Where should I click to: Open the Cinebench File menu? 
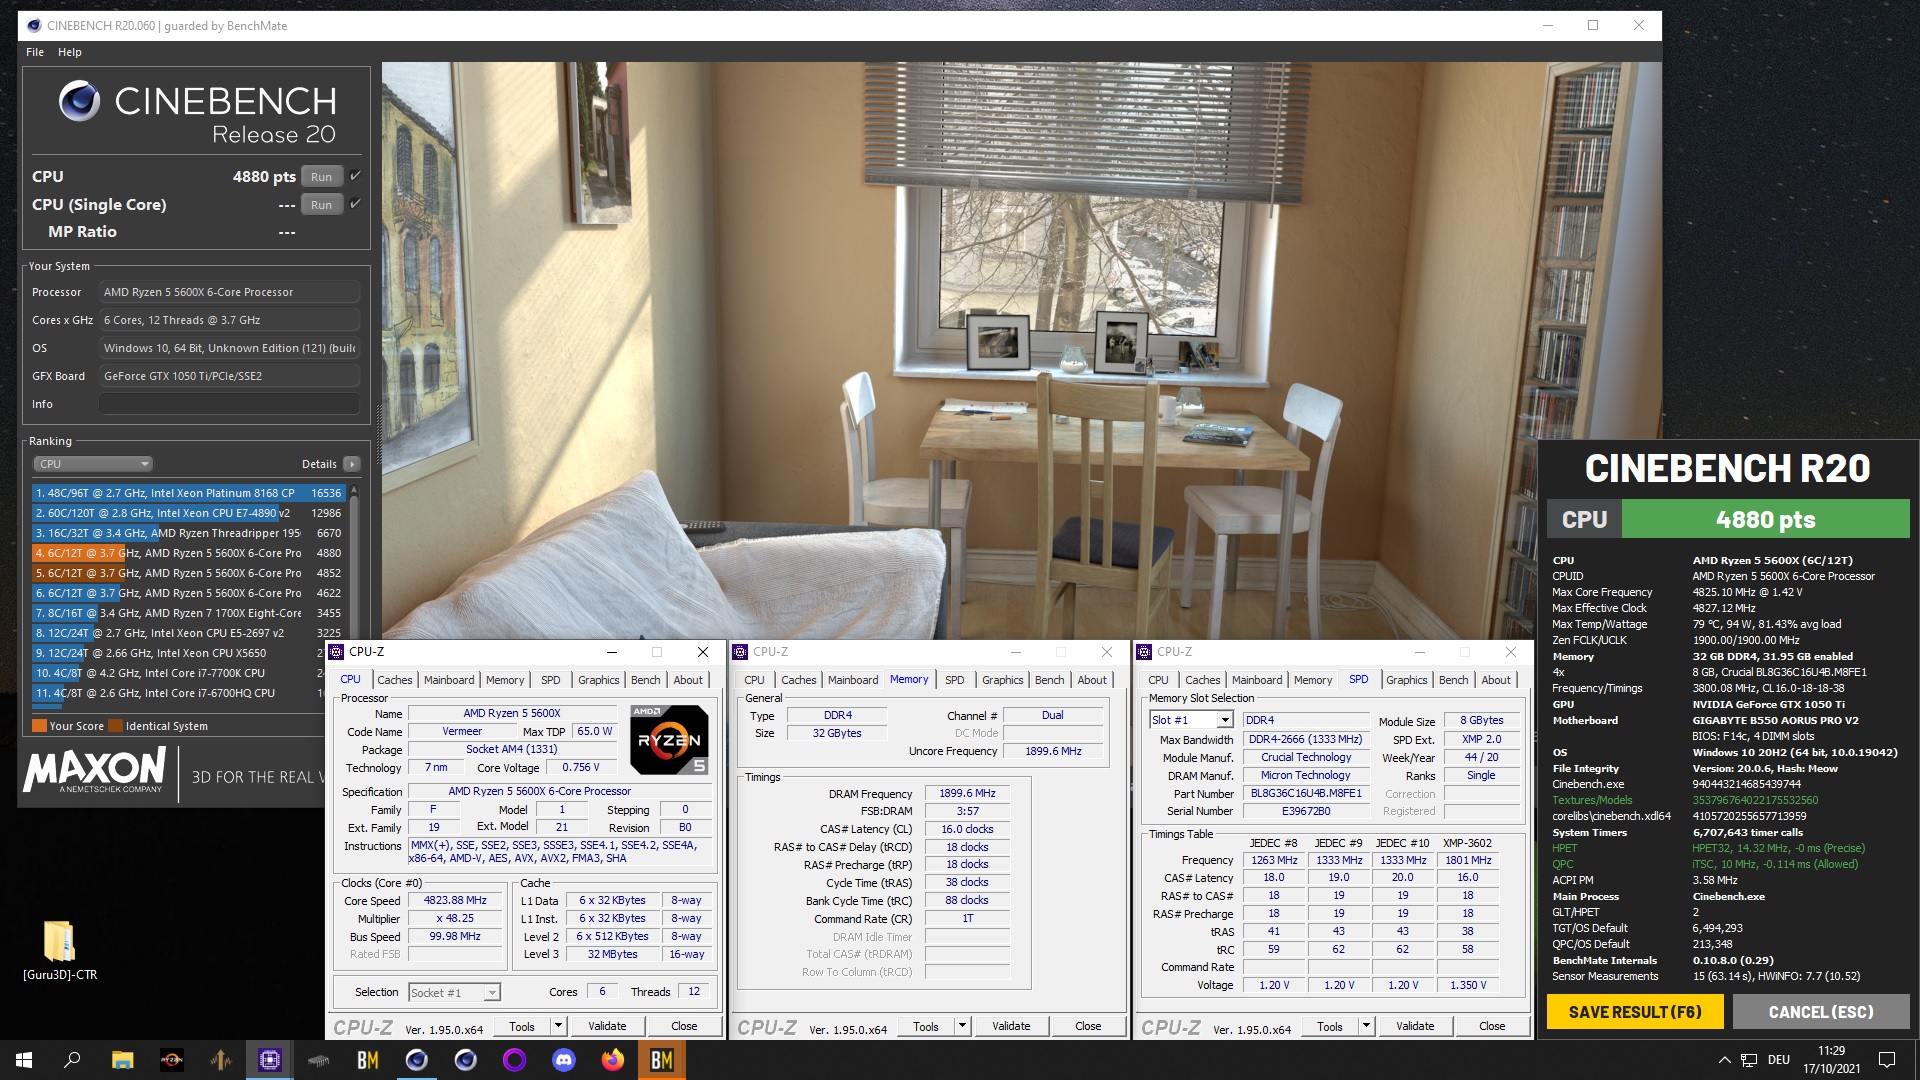pyautogui.click(x=35, y=52)
